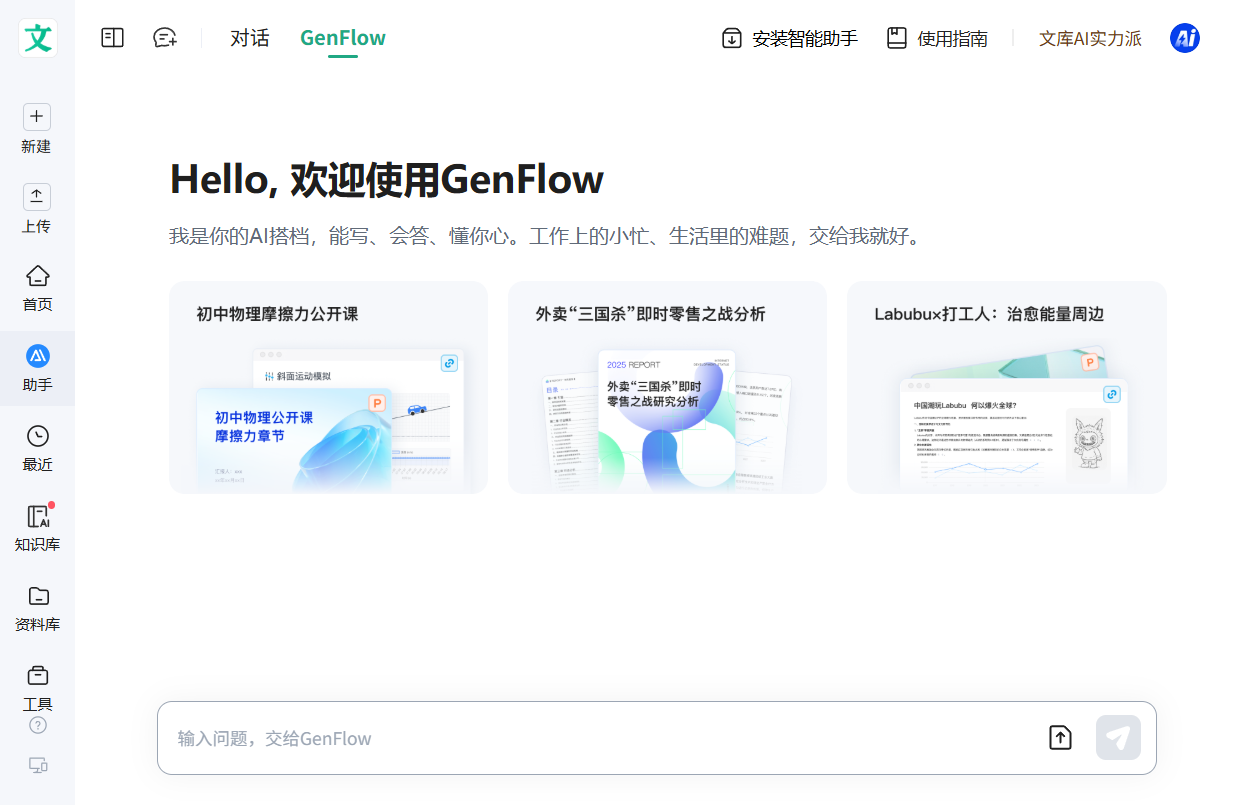Open 知识库 knowledge base in sidebar
This screenshot has height=805, width=1237.
click(x=37, y=528)
